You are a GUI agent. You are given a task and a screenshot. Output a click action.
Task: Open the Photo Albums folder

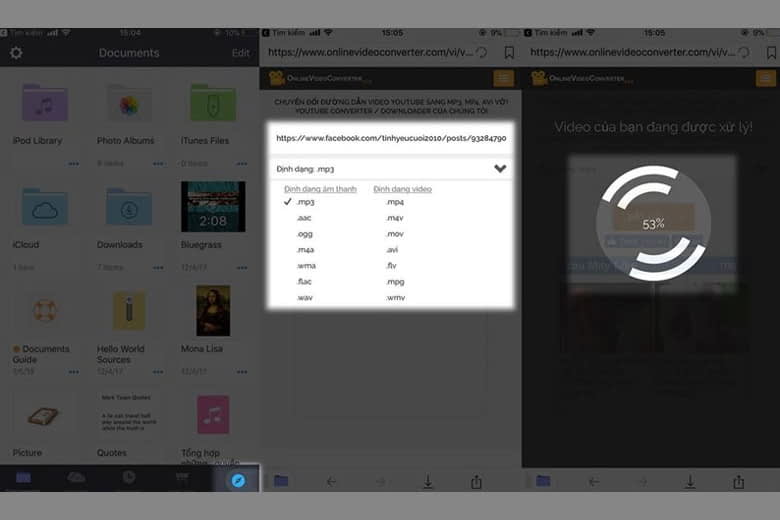click(129, 104)
